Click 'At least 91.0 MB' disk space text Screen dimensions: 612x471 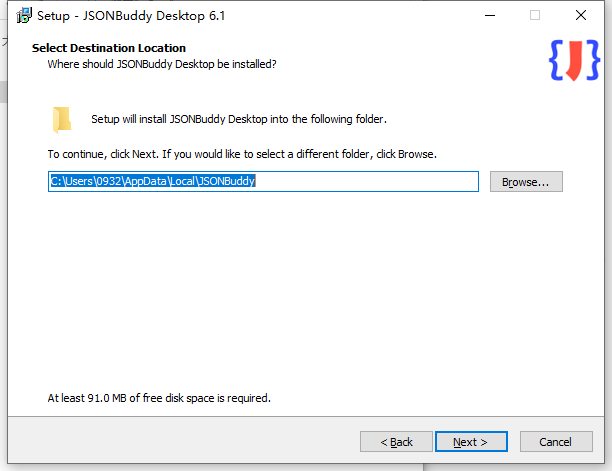click(x=159, y=398)
